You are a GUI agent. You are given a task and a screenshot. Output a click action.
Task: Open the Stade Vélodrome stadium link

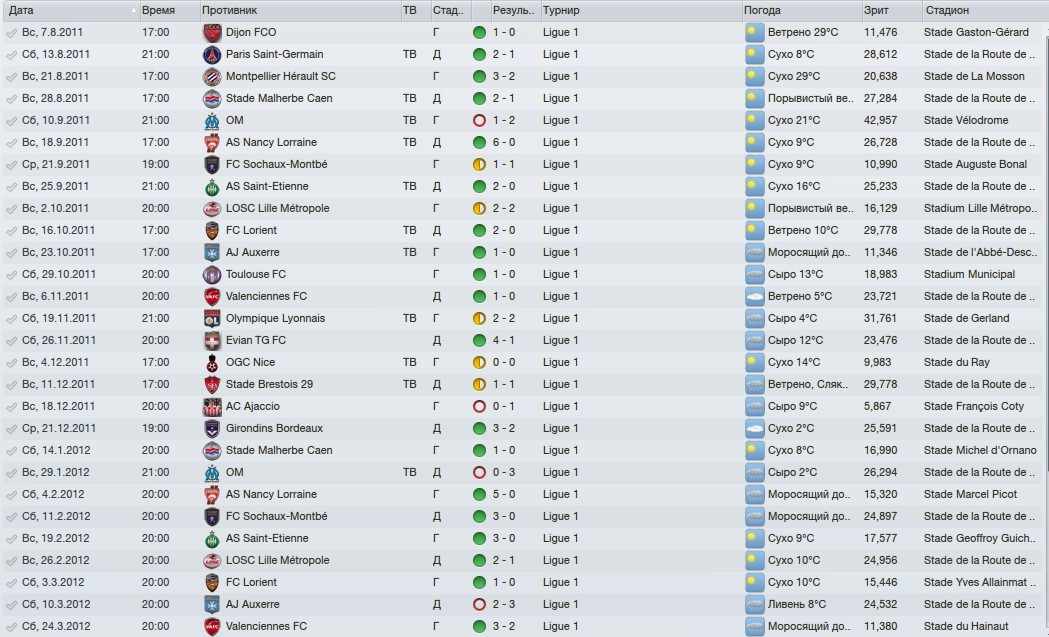[966, 120]
